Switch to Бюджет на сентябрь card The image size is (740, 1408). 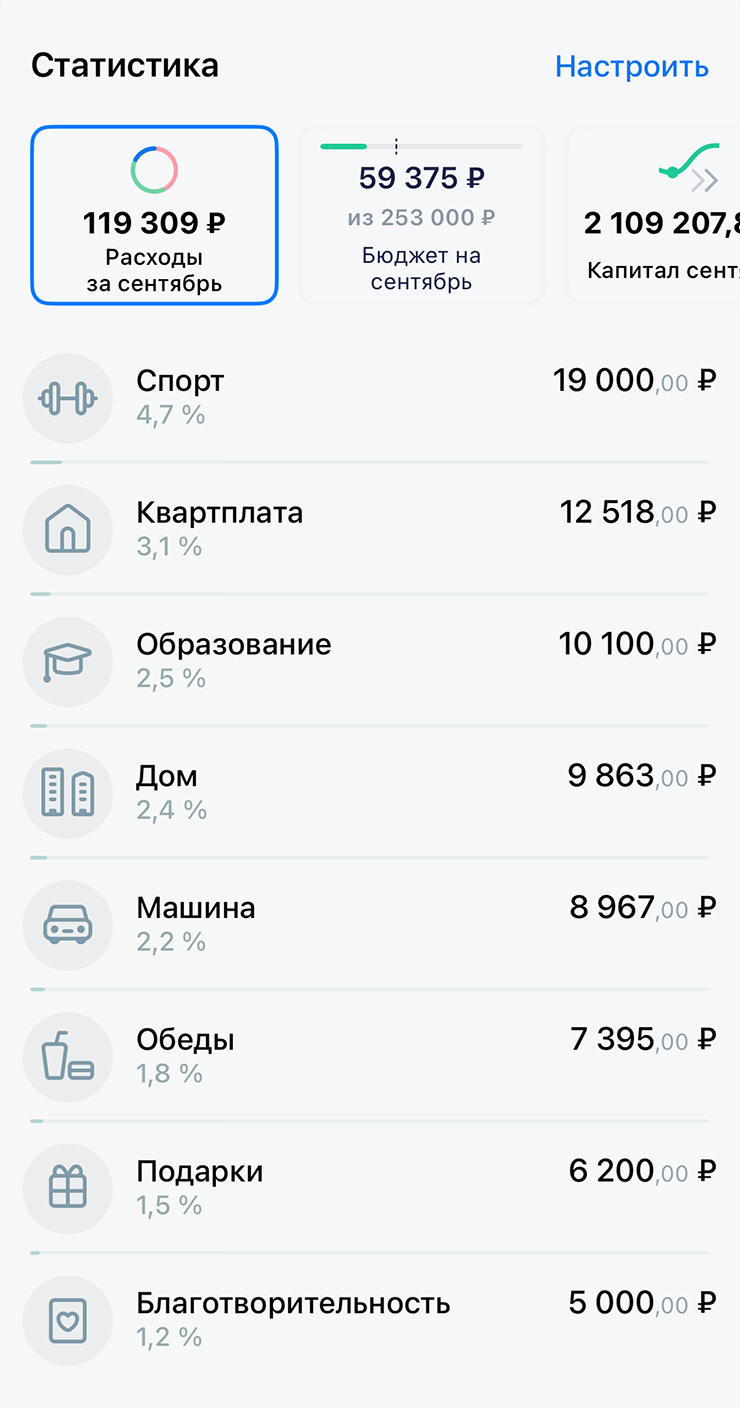point(421,215)
